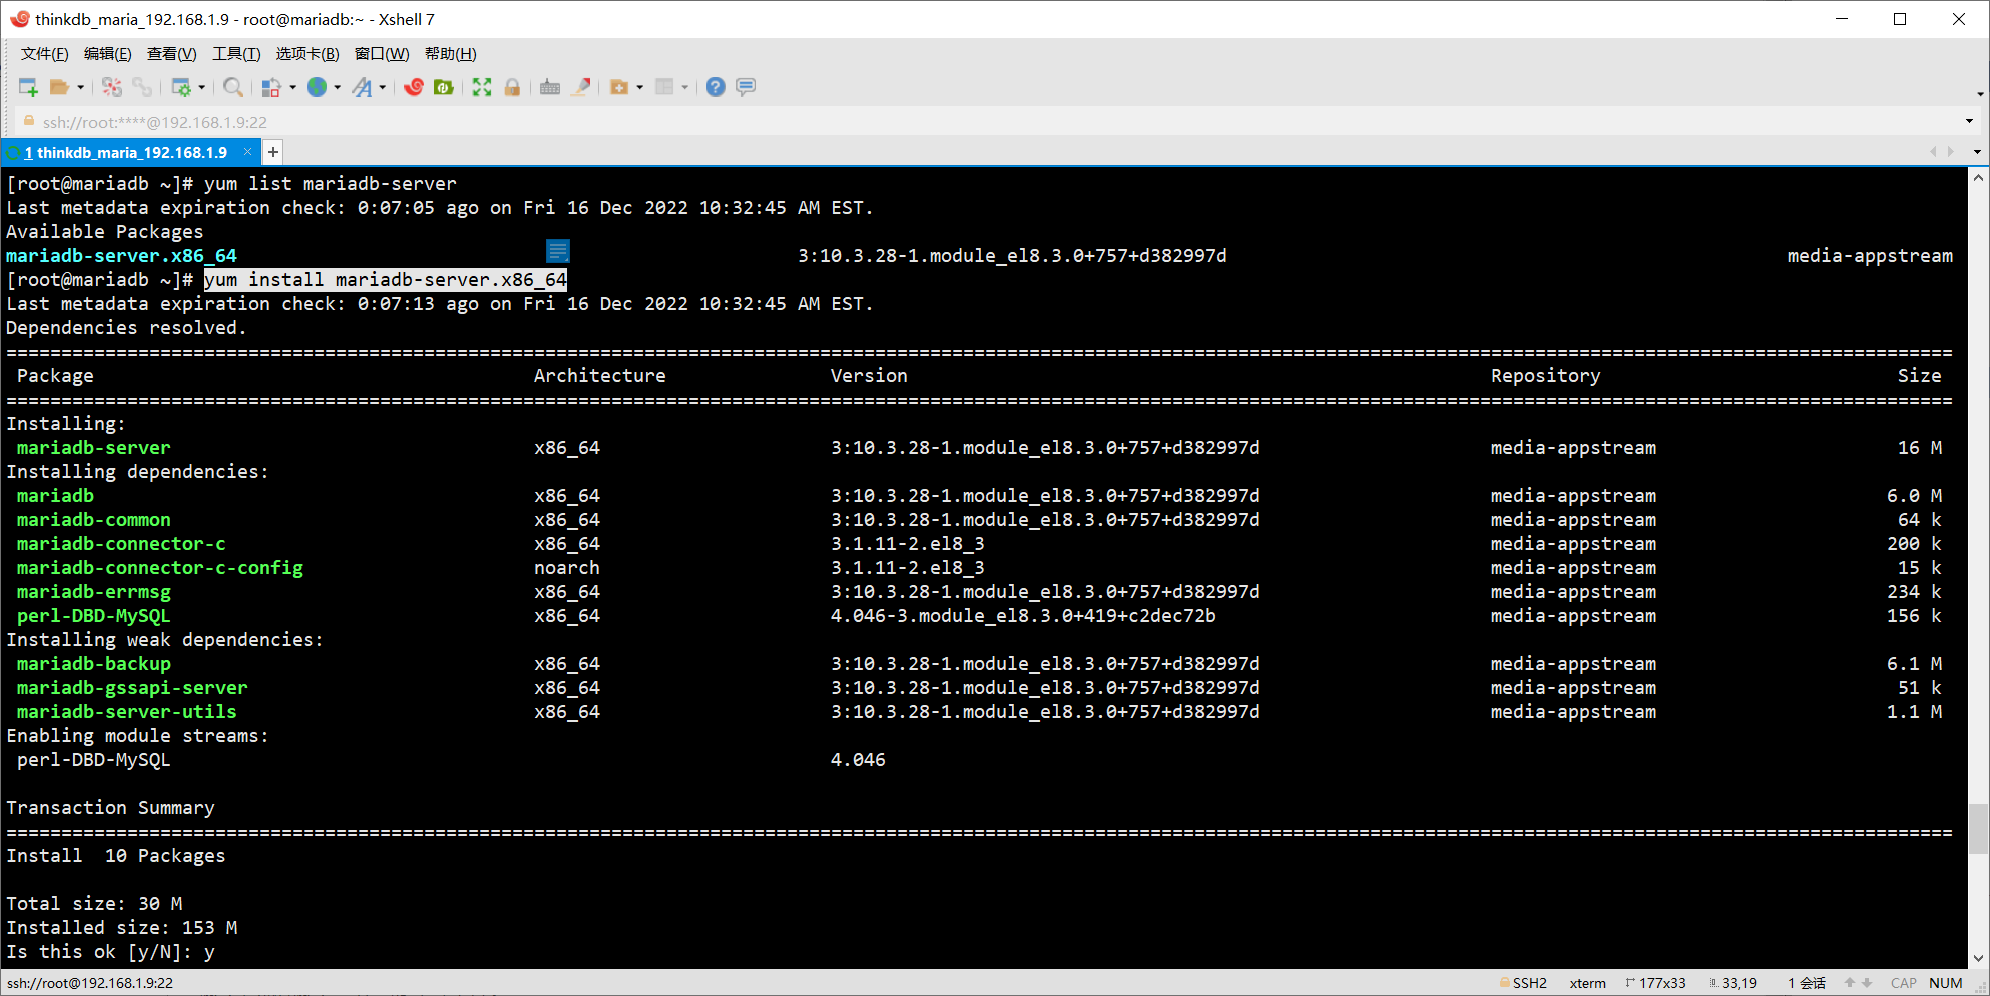
Task: Go to previous tab with left arrow
Action: 1933,152
